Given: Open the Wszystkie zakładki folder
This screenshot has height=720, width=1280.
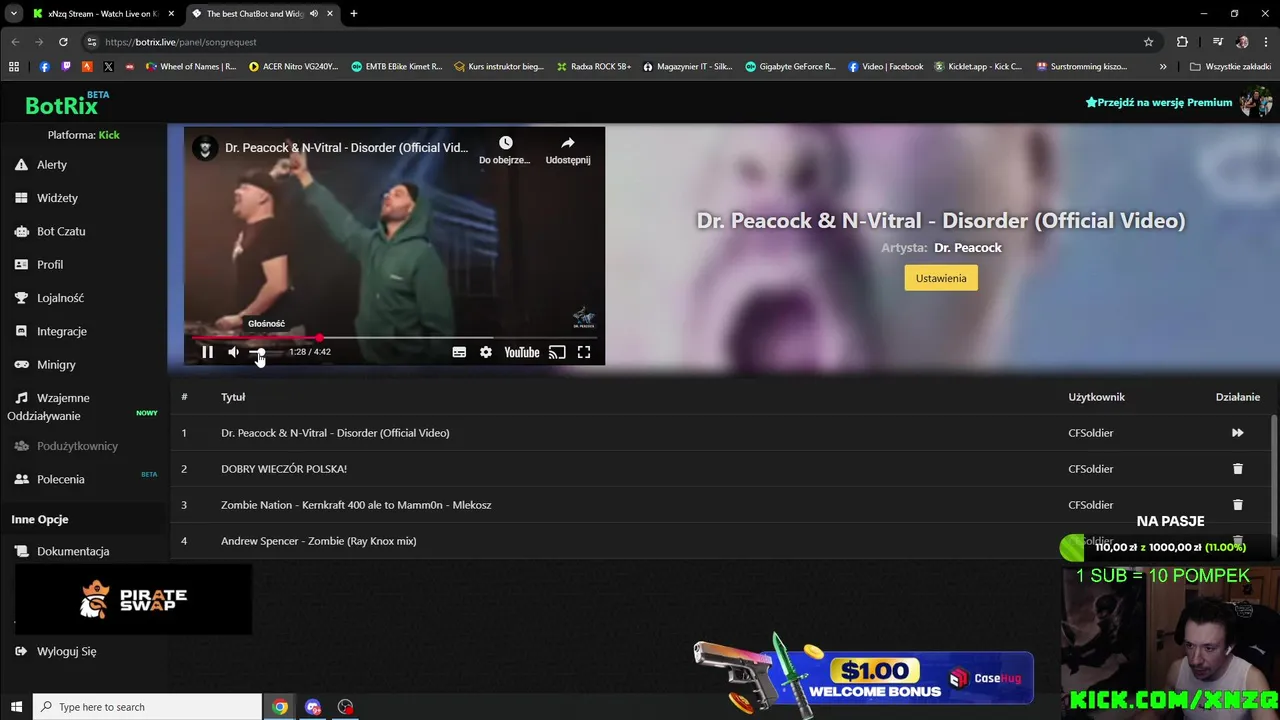Looking at the screenshot, I should 1231,67.
